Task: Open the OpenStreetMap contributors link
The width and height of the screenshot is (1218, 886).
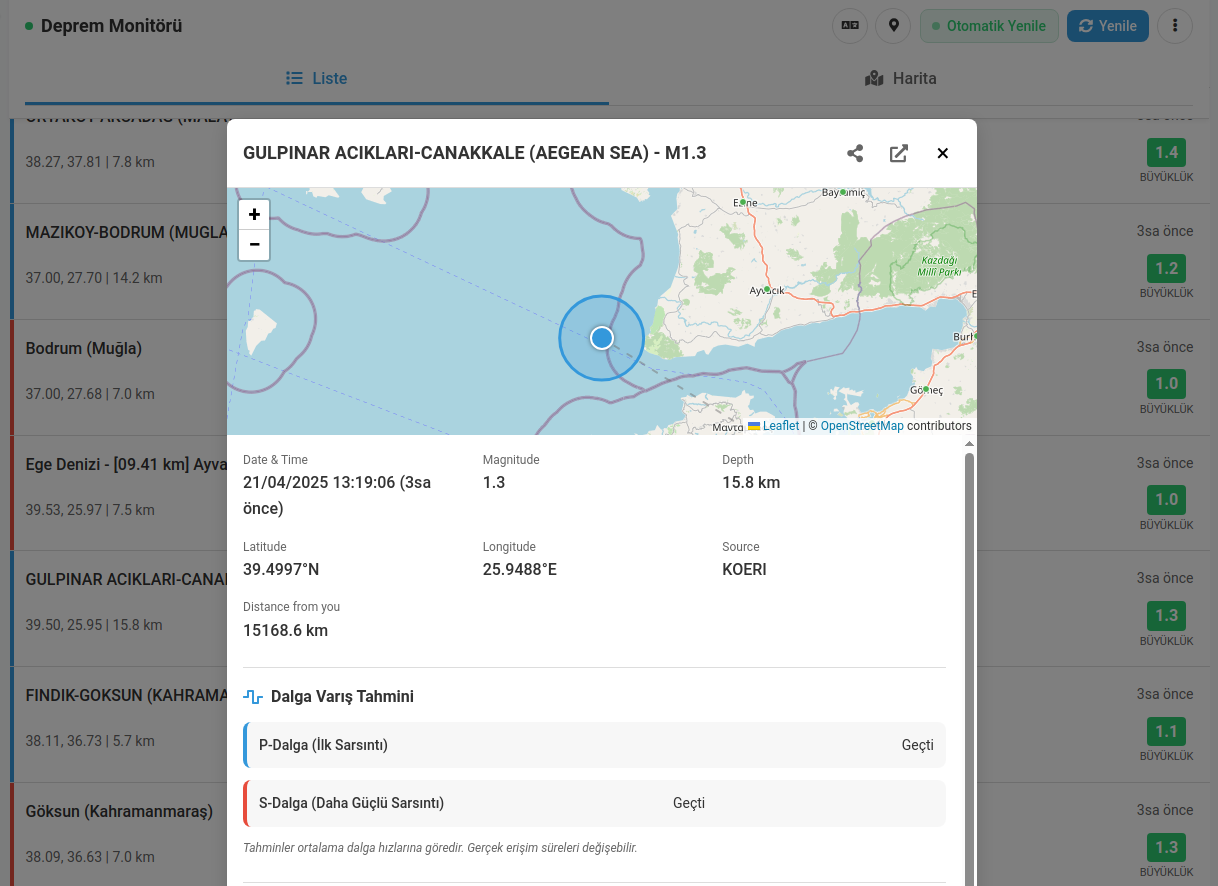Action: click(x=861, y=425)
